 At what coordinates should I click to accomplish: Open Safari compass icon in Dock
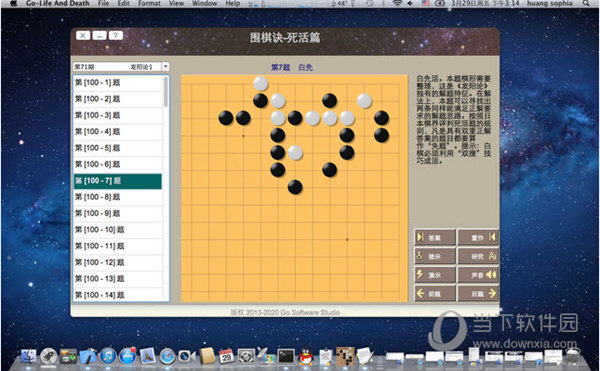[x=167, y=356]
